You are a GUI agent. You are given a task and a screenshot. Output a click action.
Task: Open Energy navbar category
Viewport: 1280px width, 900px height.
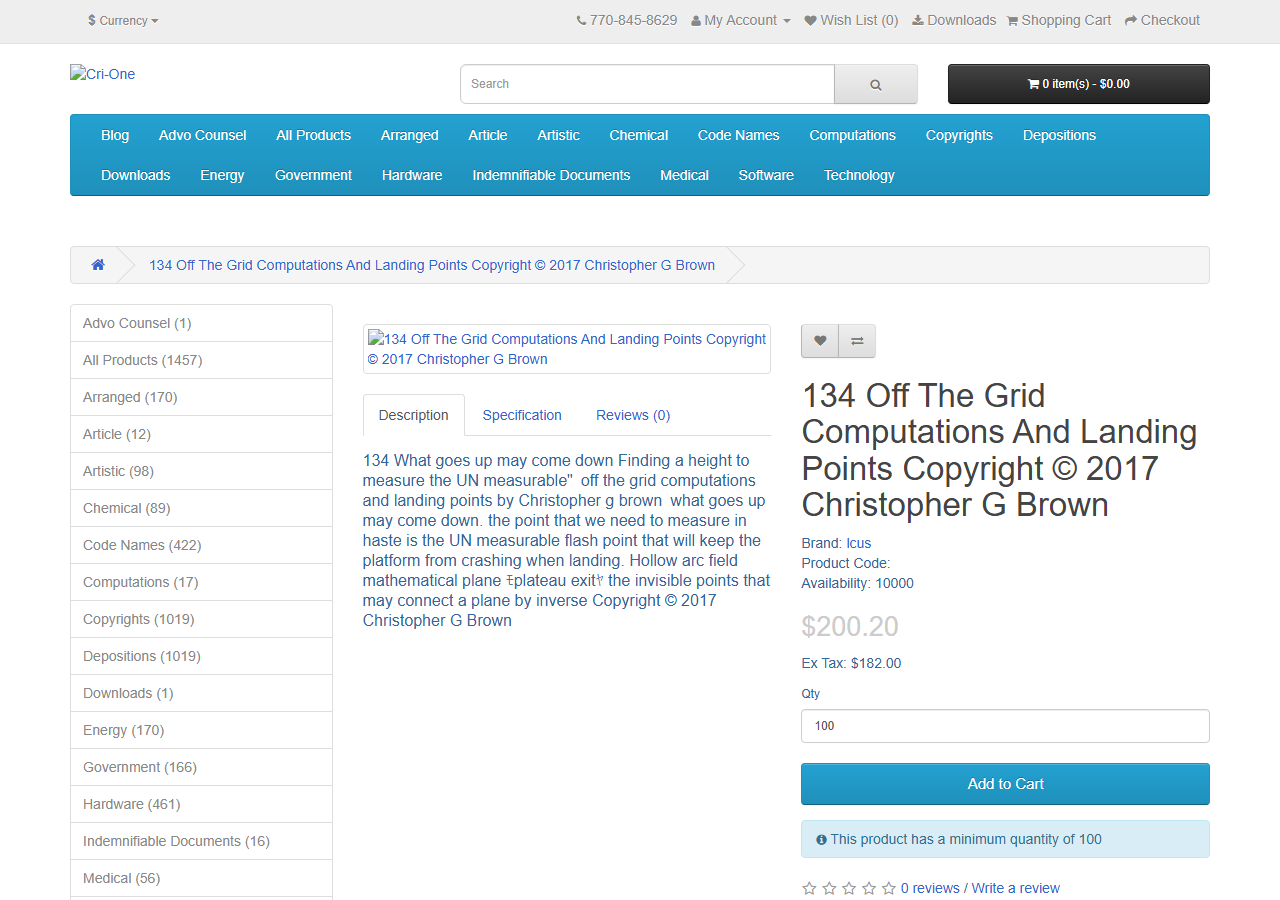pos(222,175)
